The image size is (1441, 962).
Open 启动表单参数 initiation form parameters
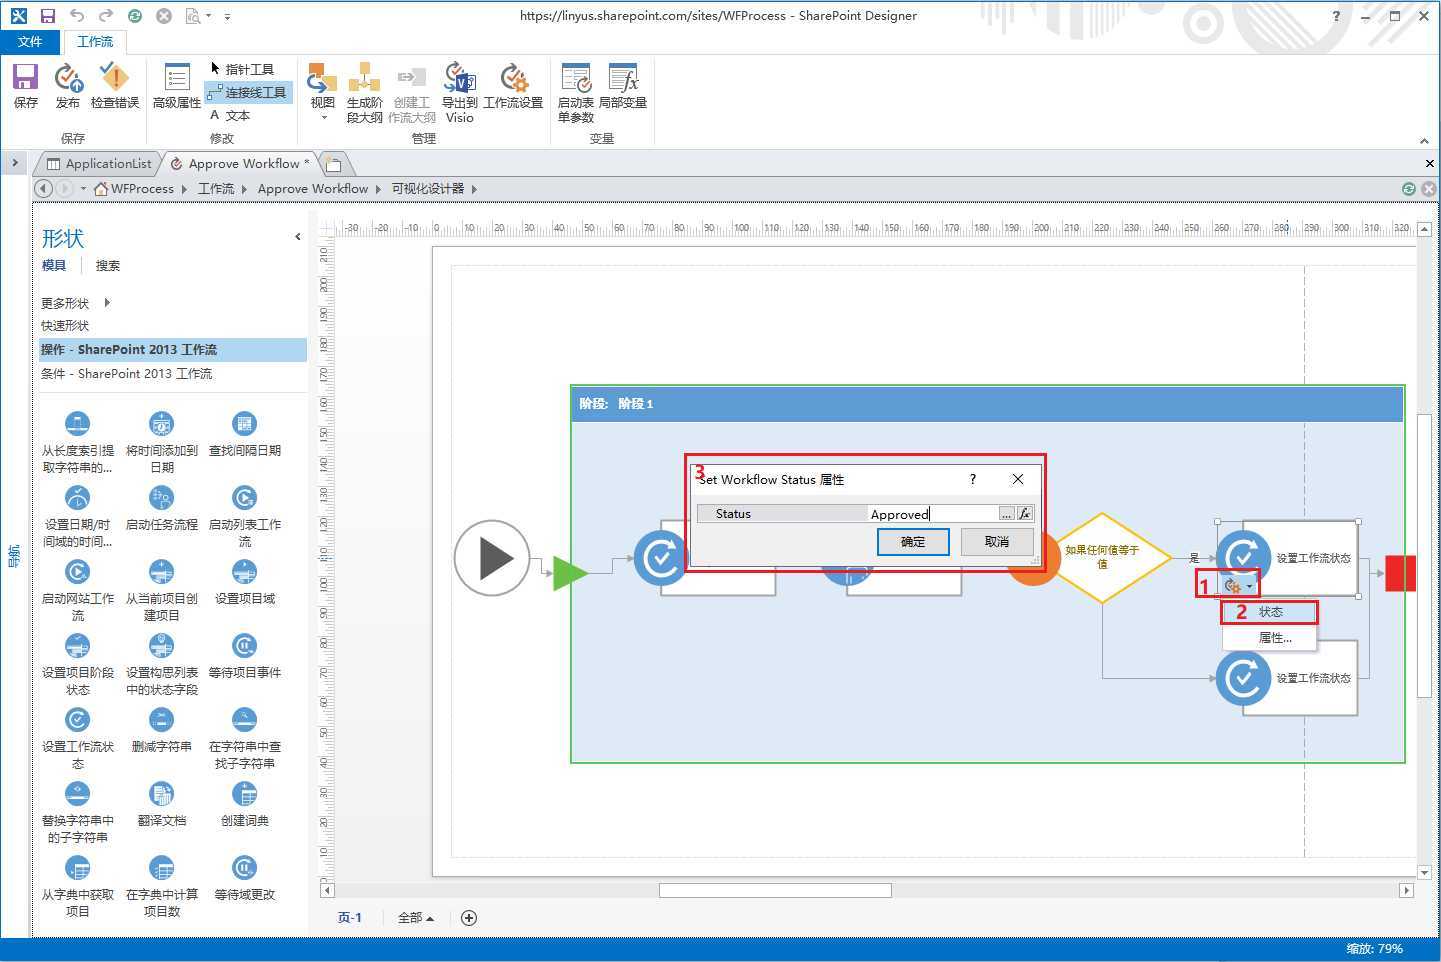575,93
